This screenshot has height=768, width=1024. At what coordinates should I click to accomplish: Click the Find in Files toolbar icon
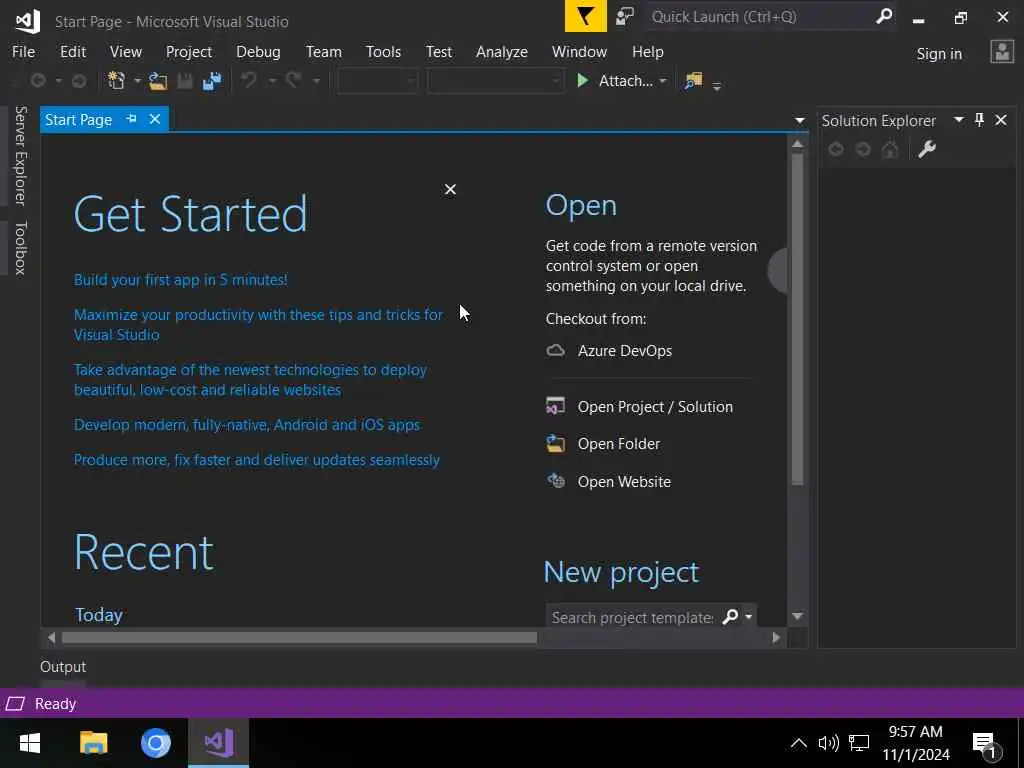(693, 81)
